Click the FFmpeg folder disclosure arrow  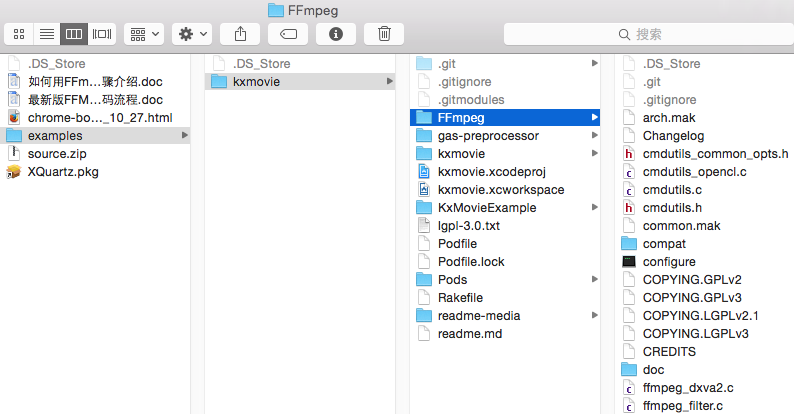(594, 117)
